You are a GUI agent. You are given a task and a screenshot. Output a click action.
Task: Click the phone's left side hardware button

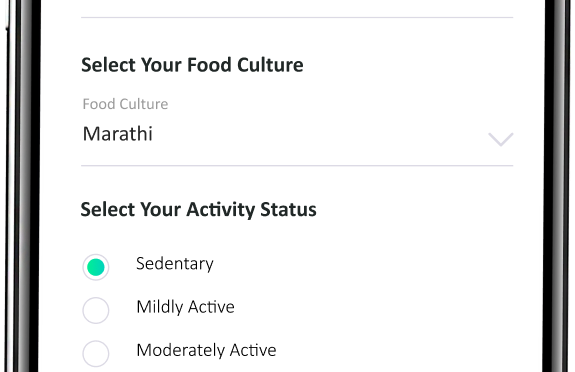click(x=7, y=15)
